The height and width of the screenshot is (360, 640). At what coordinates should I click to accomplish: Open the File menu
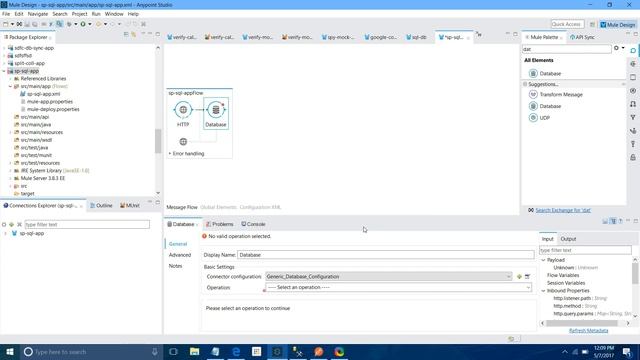point(6,14)
